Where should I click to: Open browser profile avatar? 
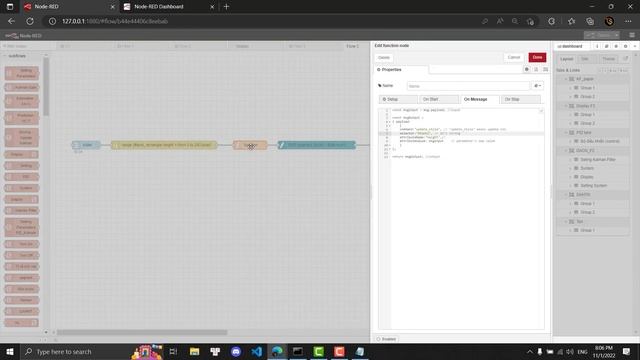609,21
